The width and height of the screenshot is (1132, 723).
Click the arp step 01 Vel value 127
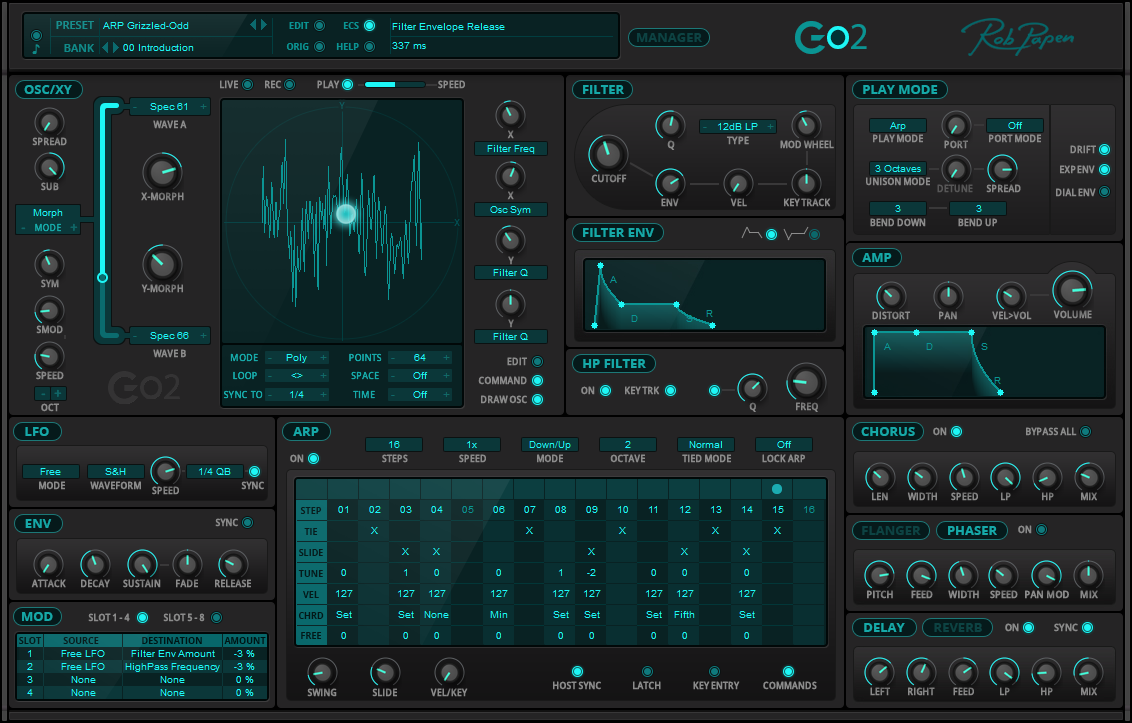click(344, 594)
